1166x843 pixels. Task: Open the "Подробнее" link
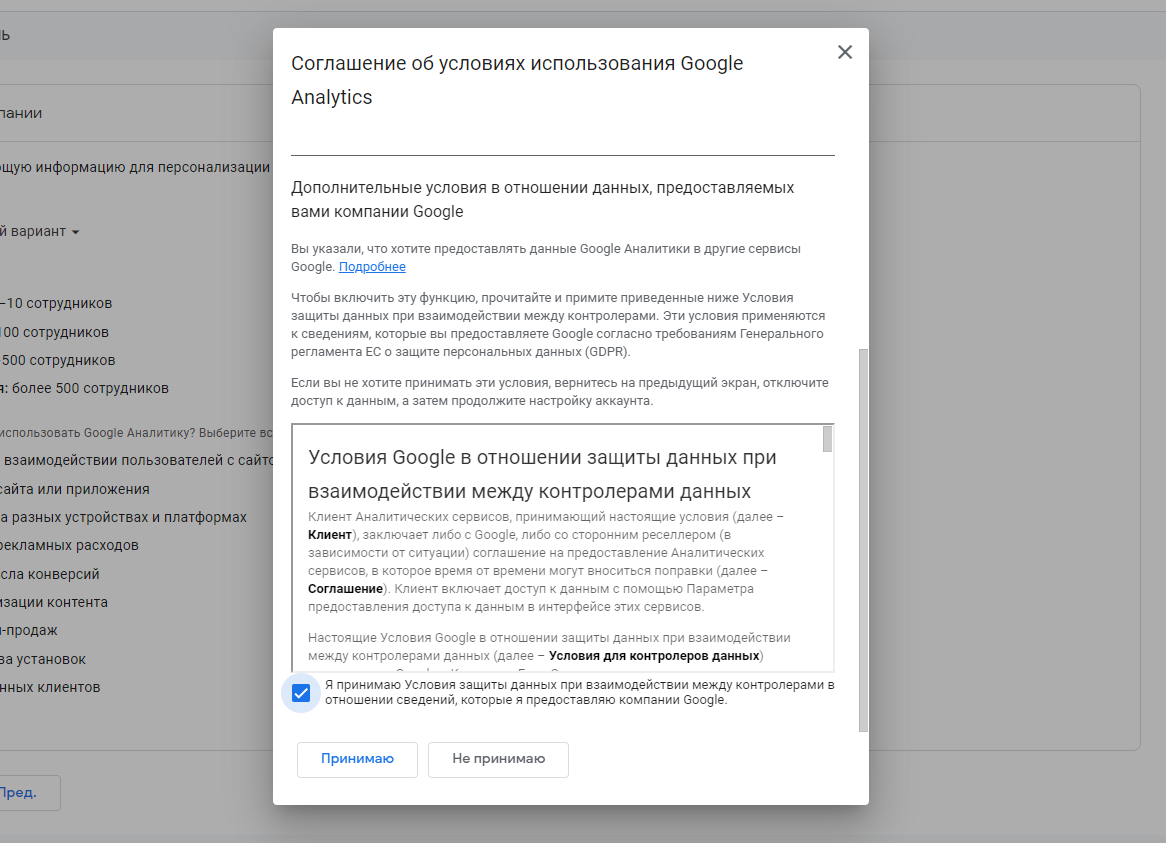(372, 267)
